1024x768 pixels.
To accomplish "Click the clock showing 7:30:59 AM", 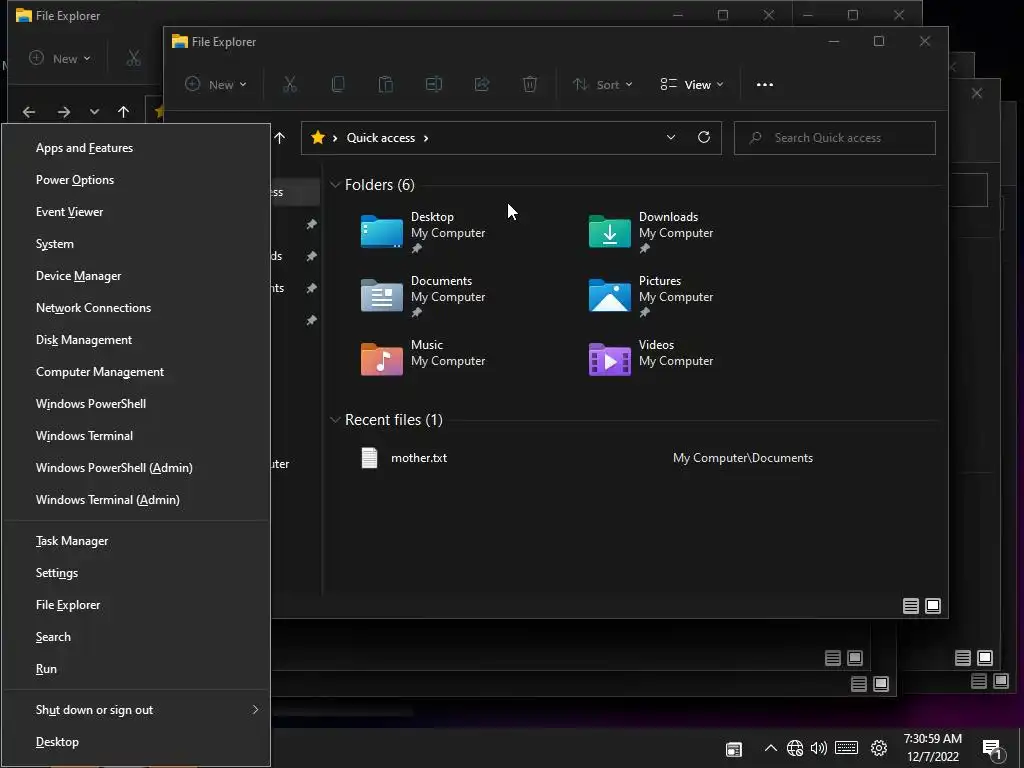I will click(x=933, y=739).
